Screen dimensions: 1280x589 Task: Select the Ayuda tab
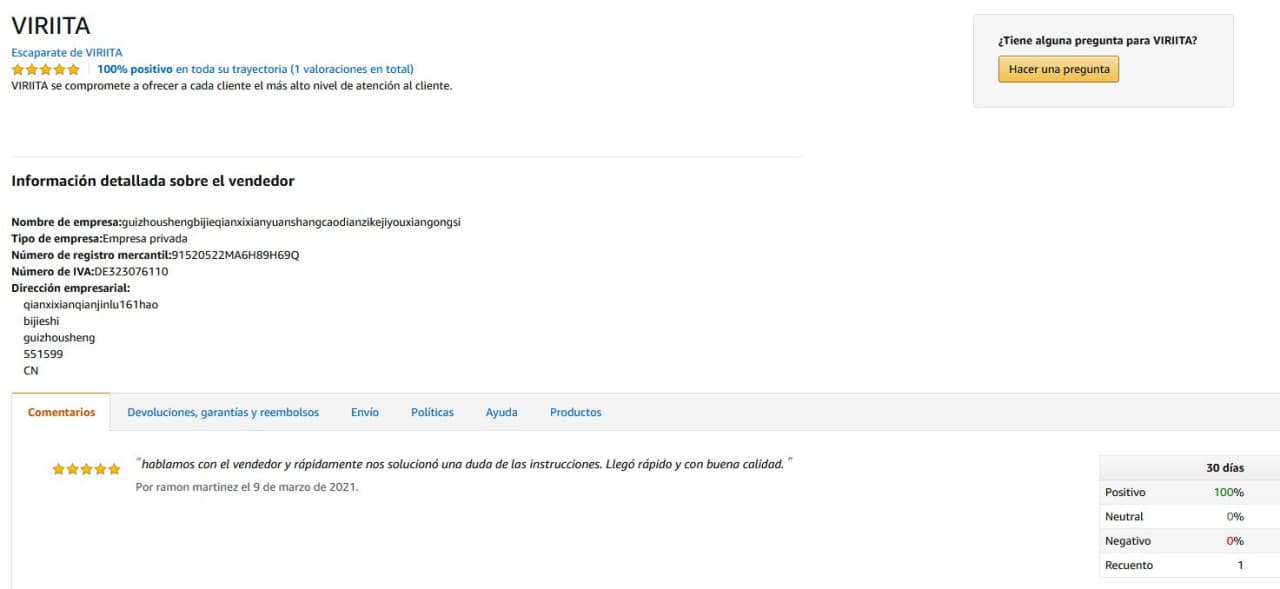[x=502, y=412]
